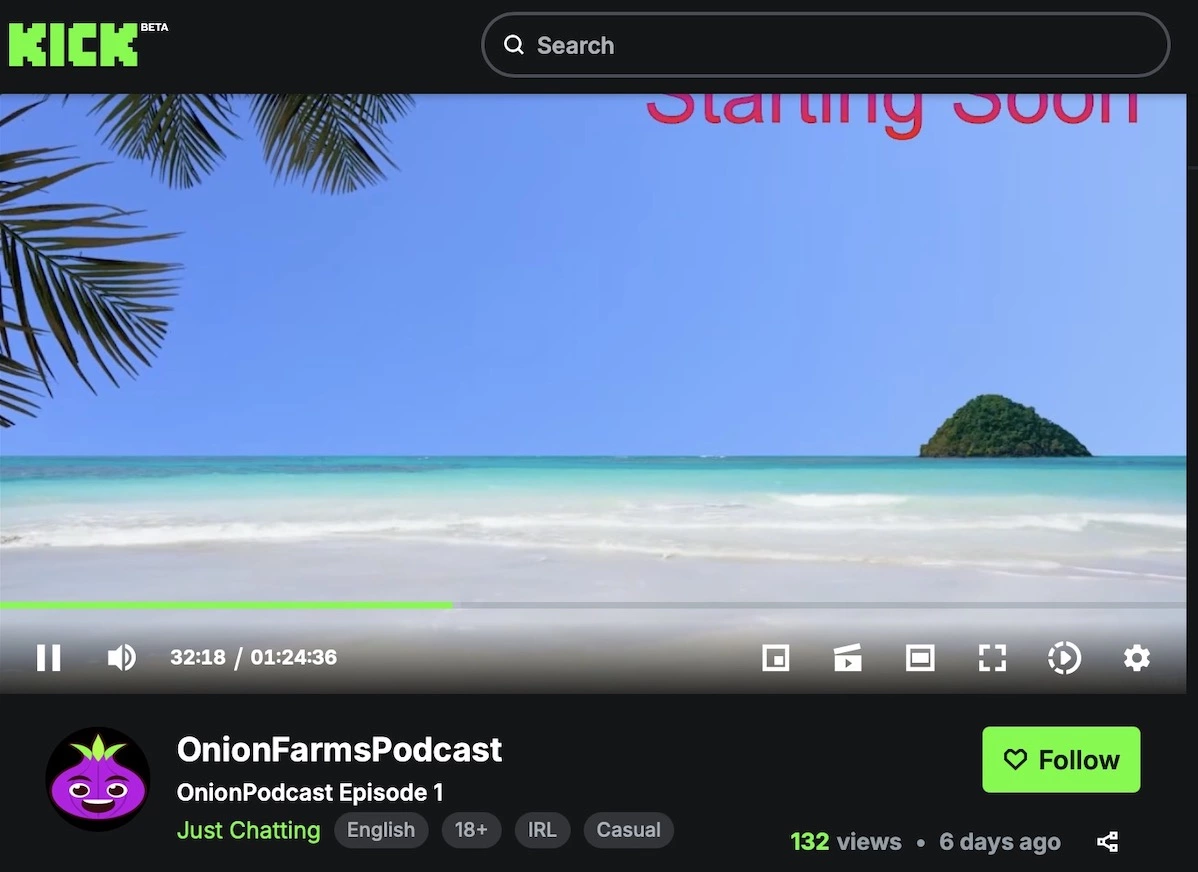Image resolution: width=1198 pixels, height=872 pixels.
Task: Mute the video volume
Action: 121,657
